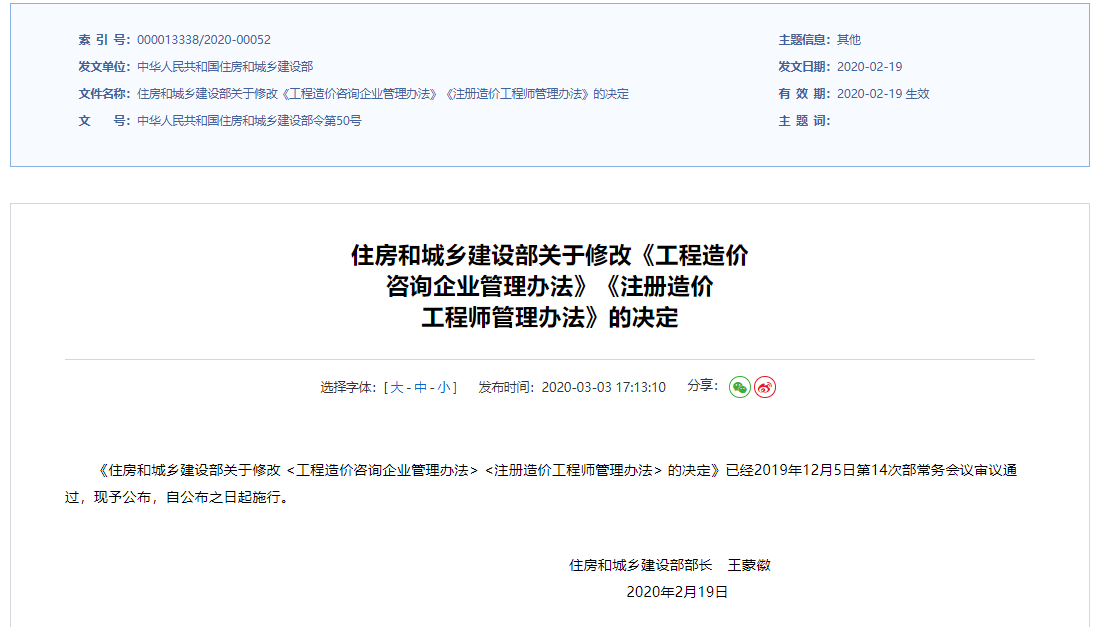This screenshot has height=628, width=1099.
Task: Click the 主题词 label
Action: point(804,121)
